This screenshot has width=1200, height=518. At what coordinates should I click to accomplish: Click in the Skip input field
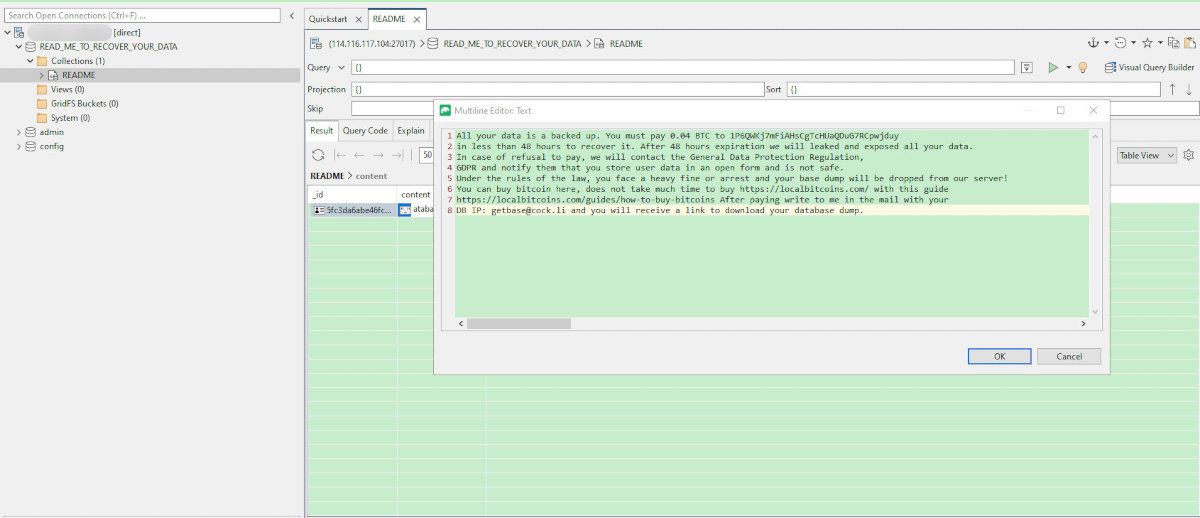[x=393, y=108]
